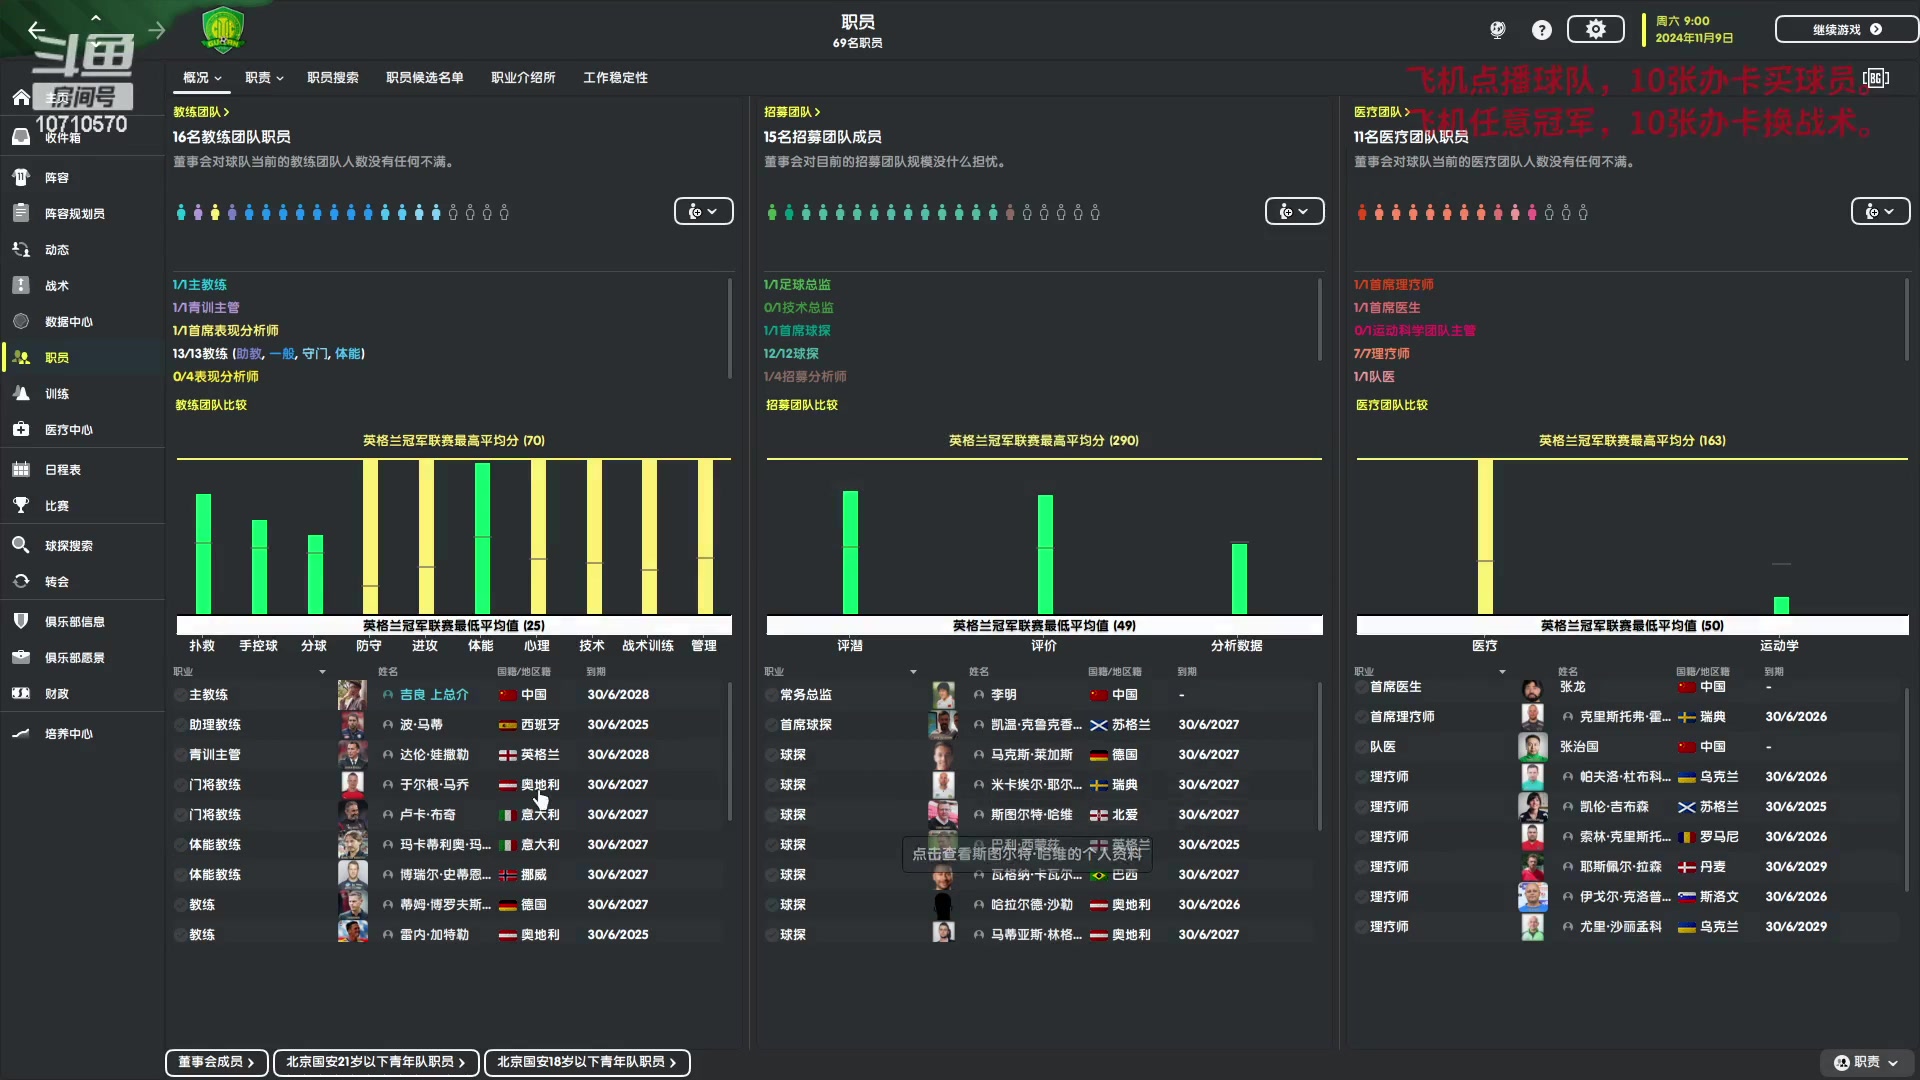Select the 首席医生 row radio button

[1361, 687]
